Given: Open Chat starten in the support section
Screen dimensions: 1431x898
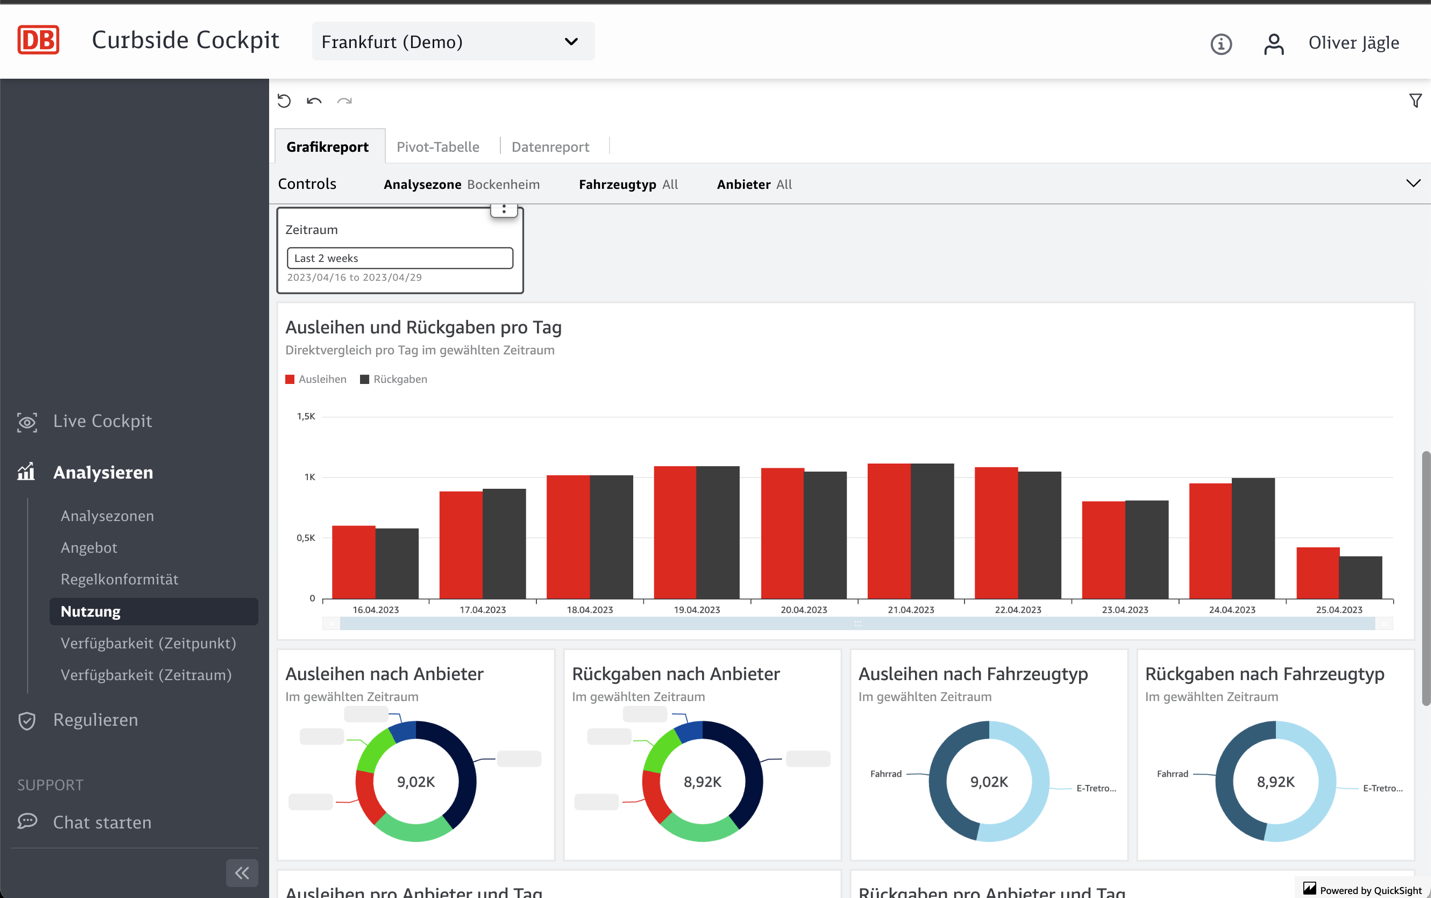Looking at the screenshot, I should [x=101, y=822].
